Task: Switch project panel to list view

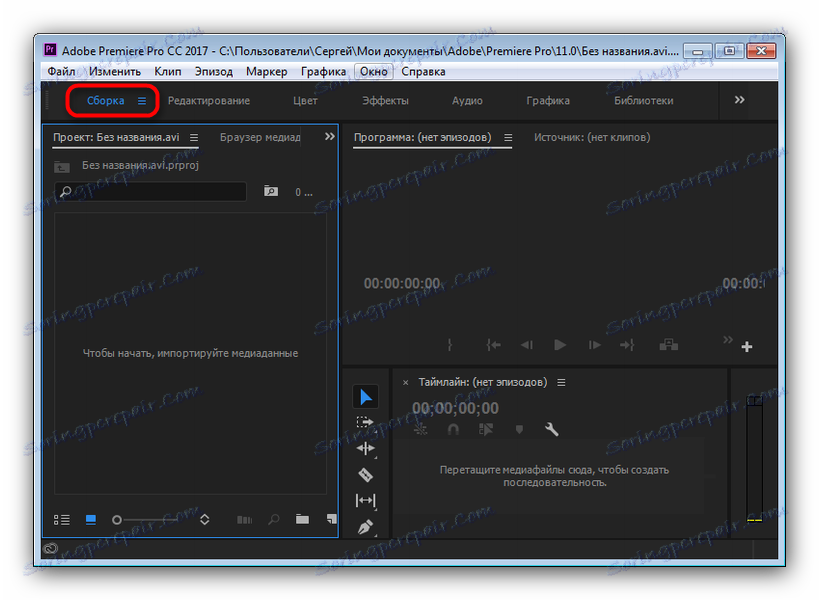Action: tap(62, 520)
